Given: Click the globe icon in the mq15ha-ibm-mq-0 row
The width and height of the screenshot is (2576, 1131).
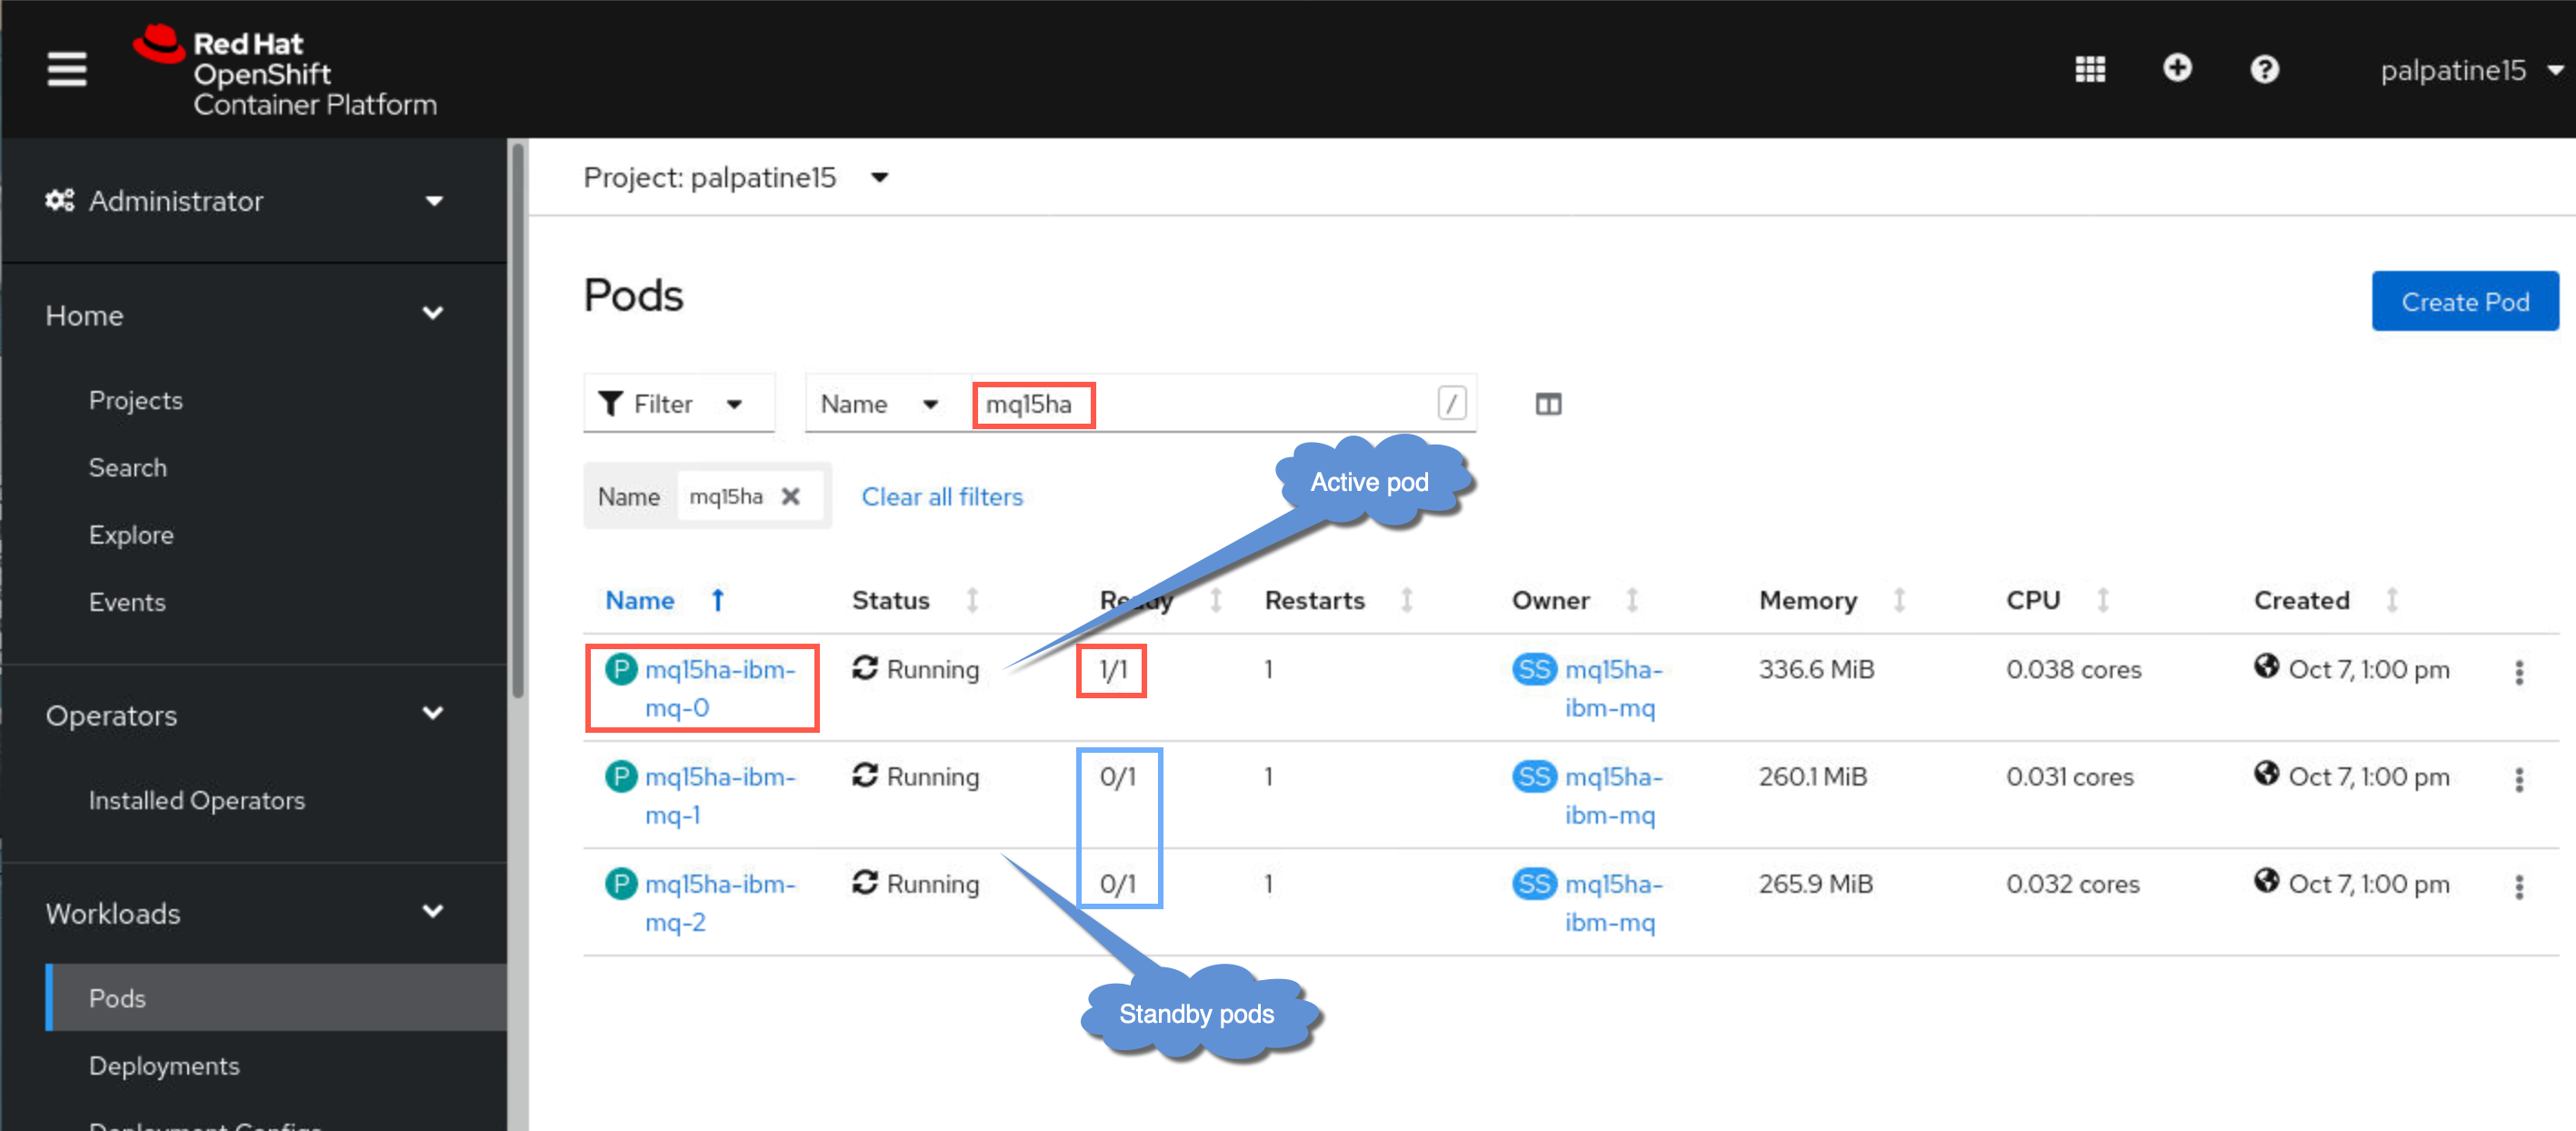Looking at the screenshot, I should point(2266,666).
